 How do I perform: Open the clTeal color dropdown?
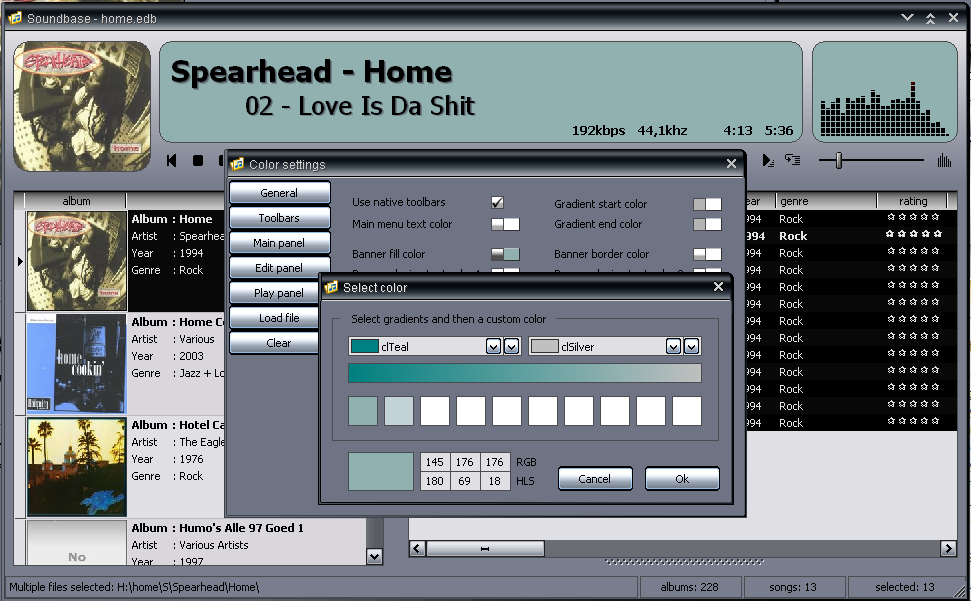[x=494, y=347]
